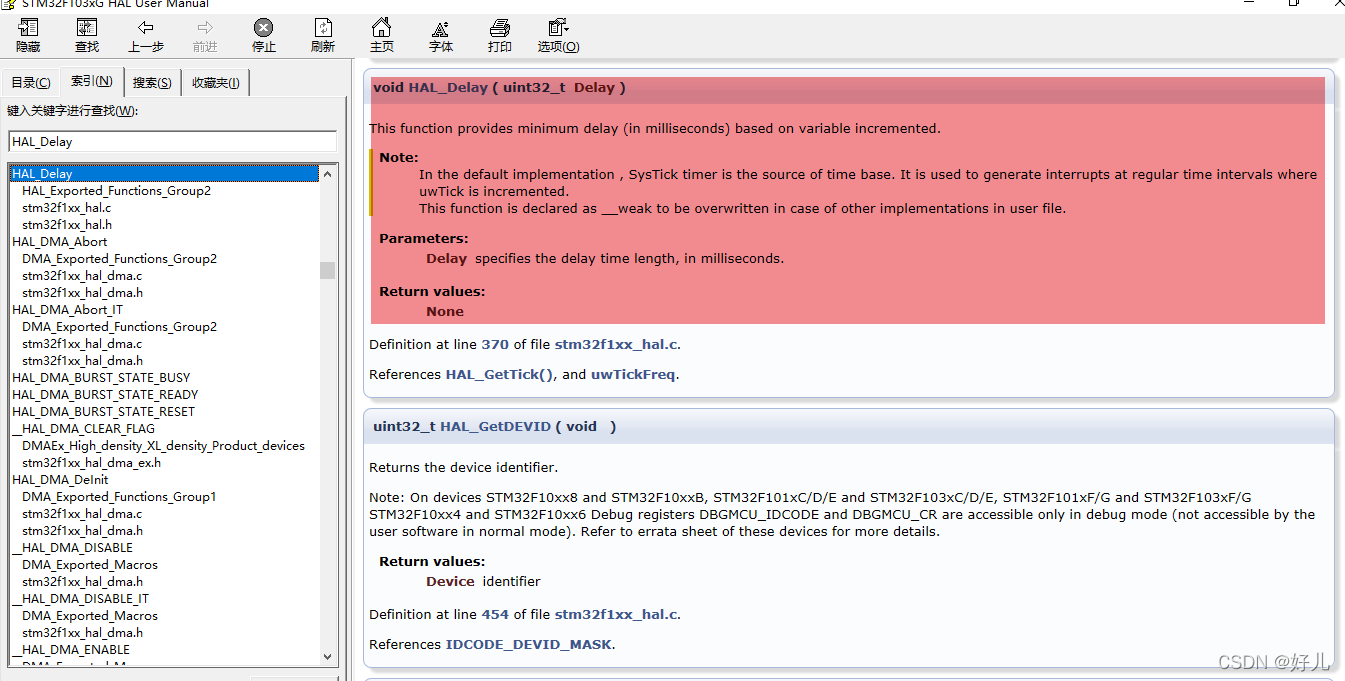Select stm32f1xx_hal.c index entry
This screenshot has height=681, width=1345.
(x=66, y=207)
